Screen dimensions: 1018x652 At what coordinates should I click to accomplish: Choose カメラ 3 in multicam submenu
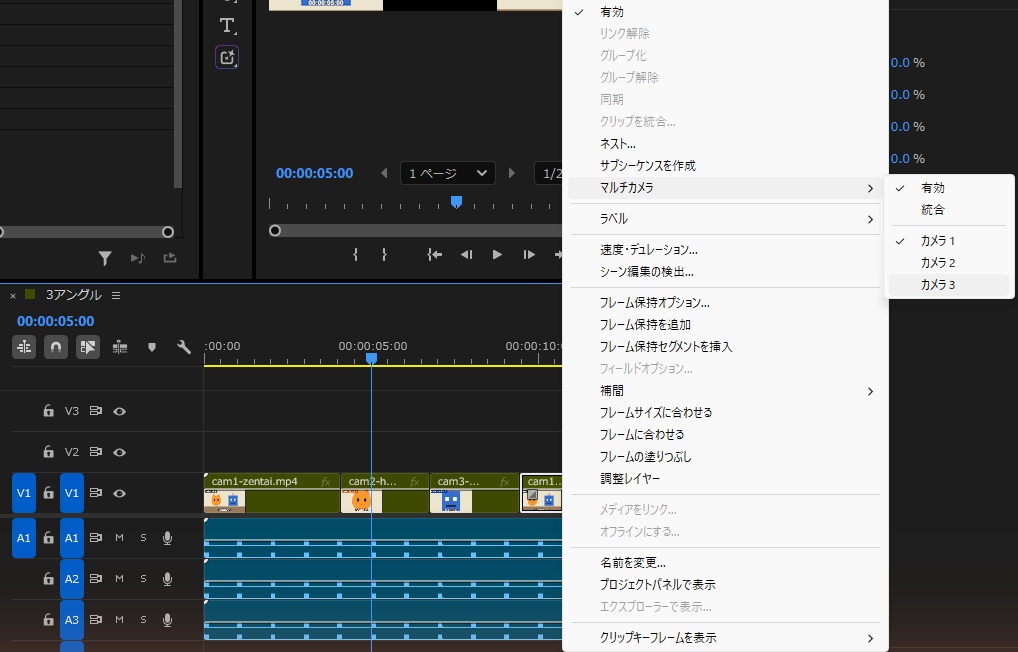949,284
